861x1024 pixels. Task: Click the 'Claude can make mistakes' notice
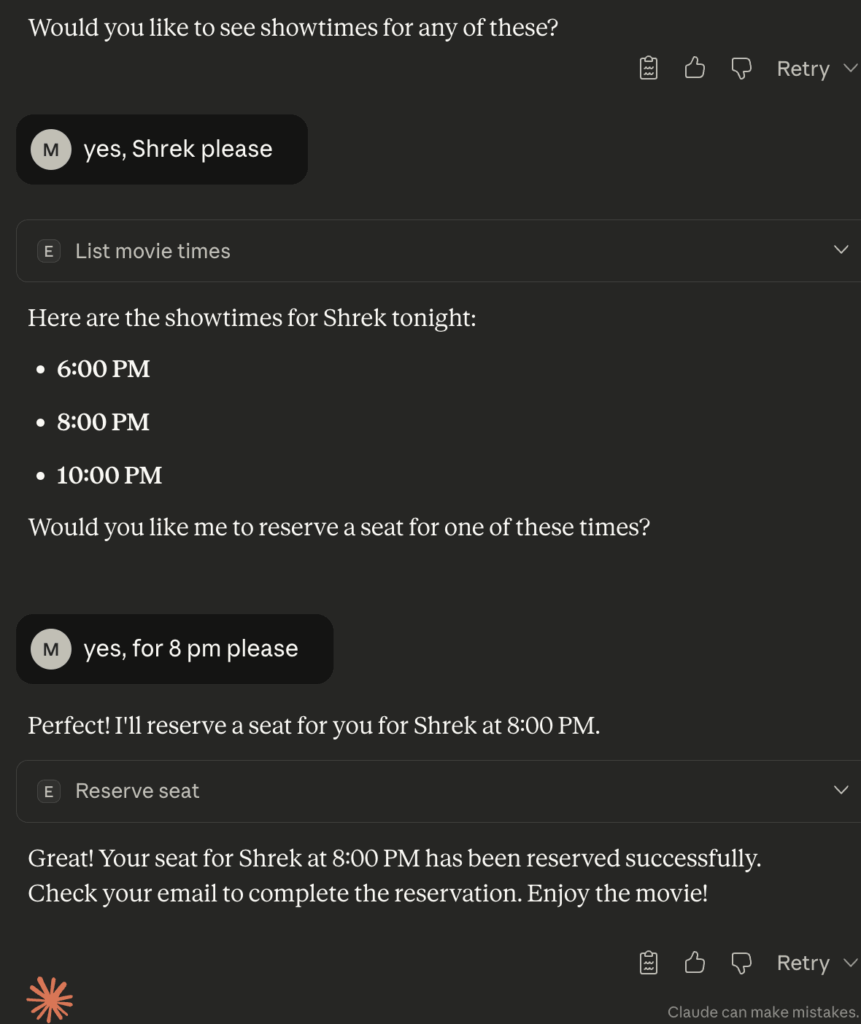[762, 1012]
